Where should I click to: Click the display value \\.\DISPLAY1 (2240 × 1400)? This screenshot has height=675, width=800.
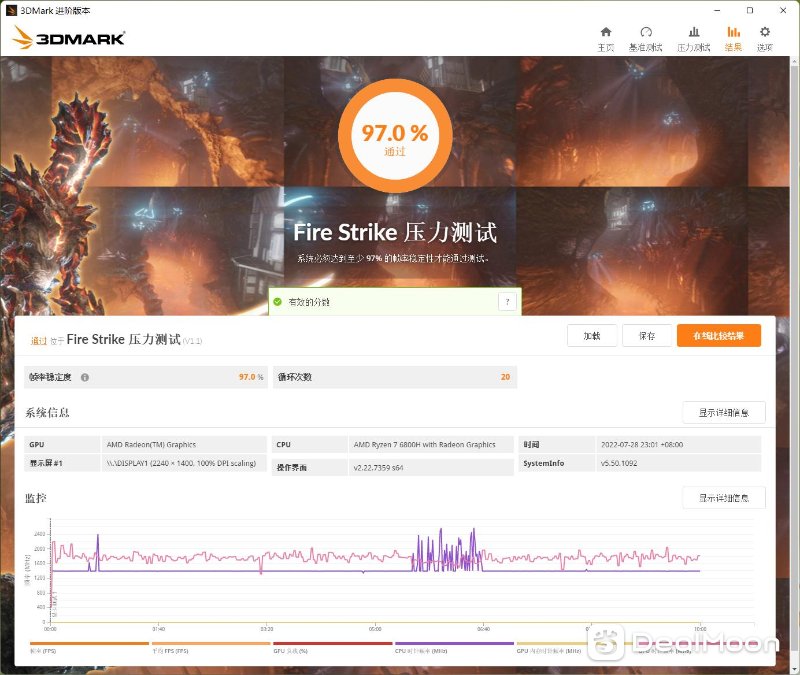[181, 463]
